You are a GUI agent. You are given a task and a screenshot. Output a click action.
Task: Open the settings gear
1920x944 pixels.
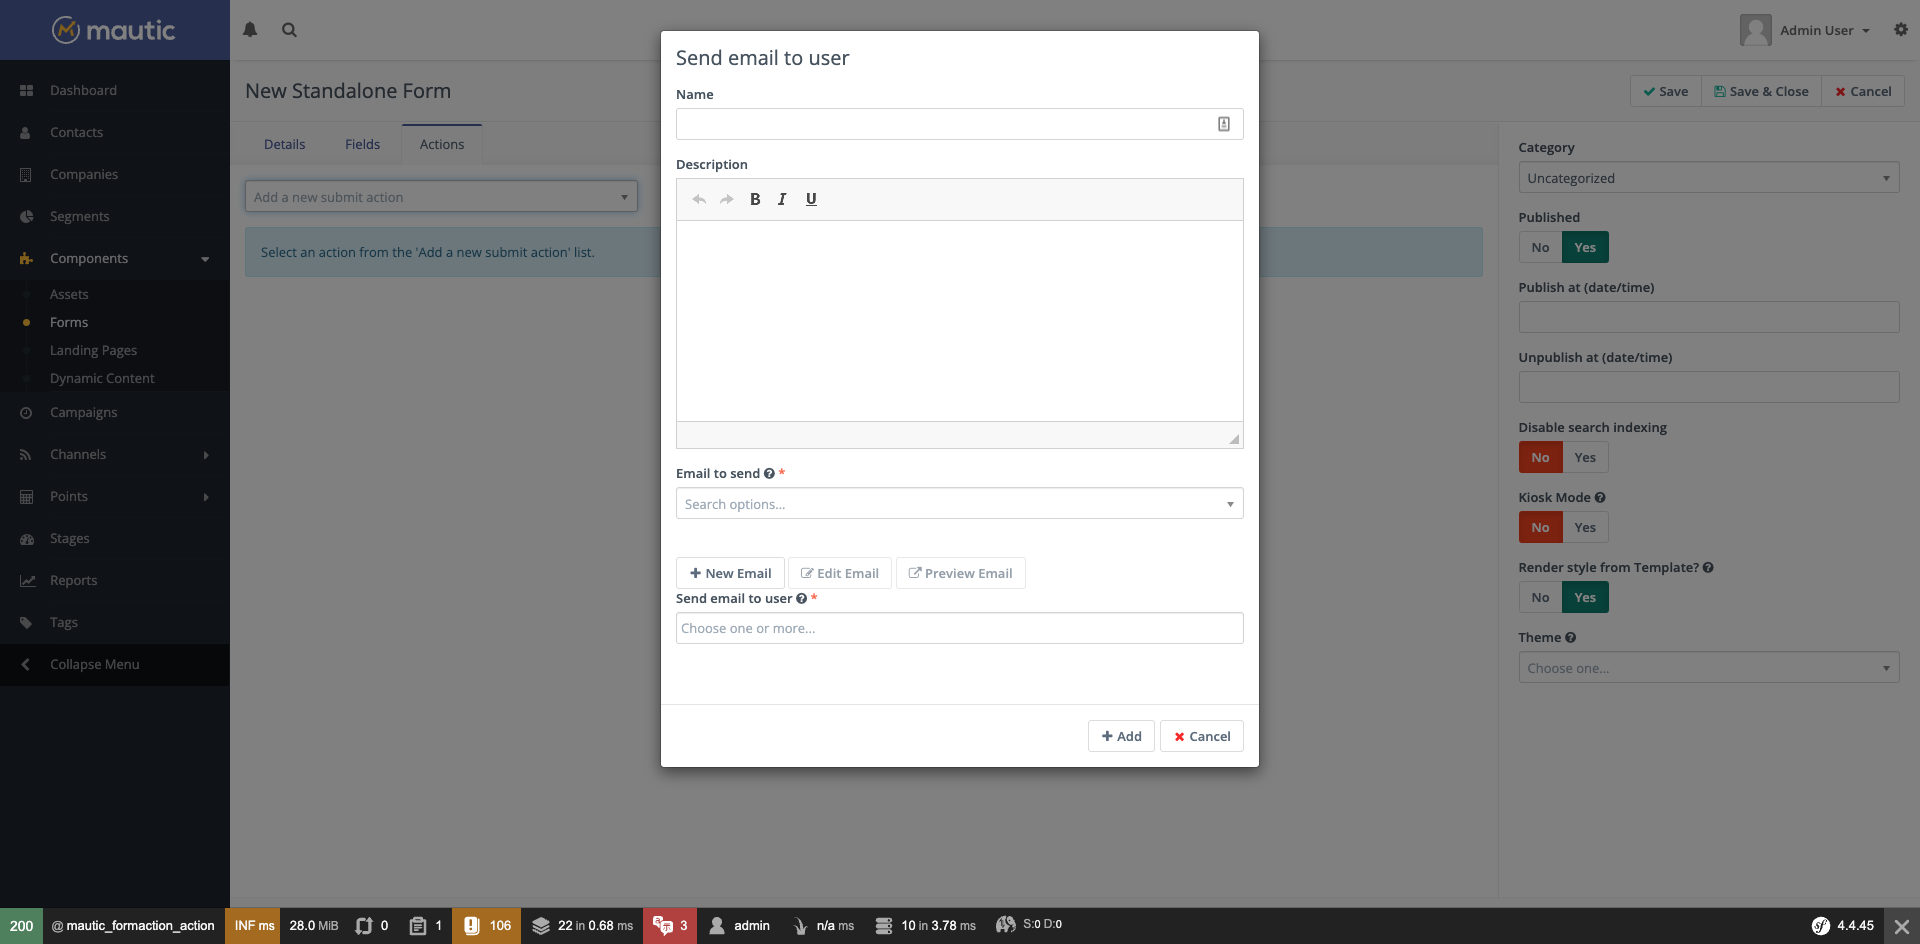[x=1899, y=30]
